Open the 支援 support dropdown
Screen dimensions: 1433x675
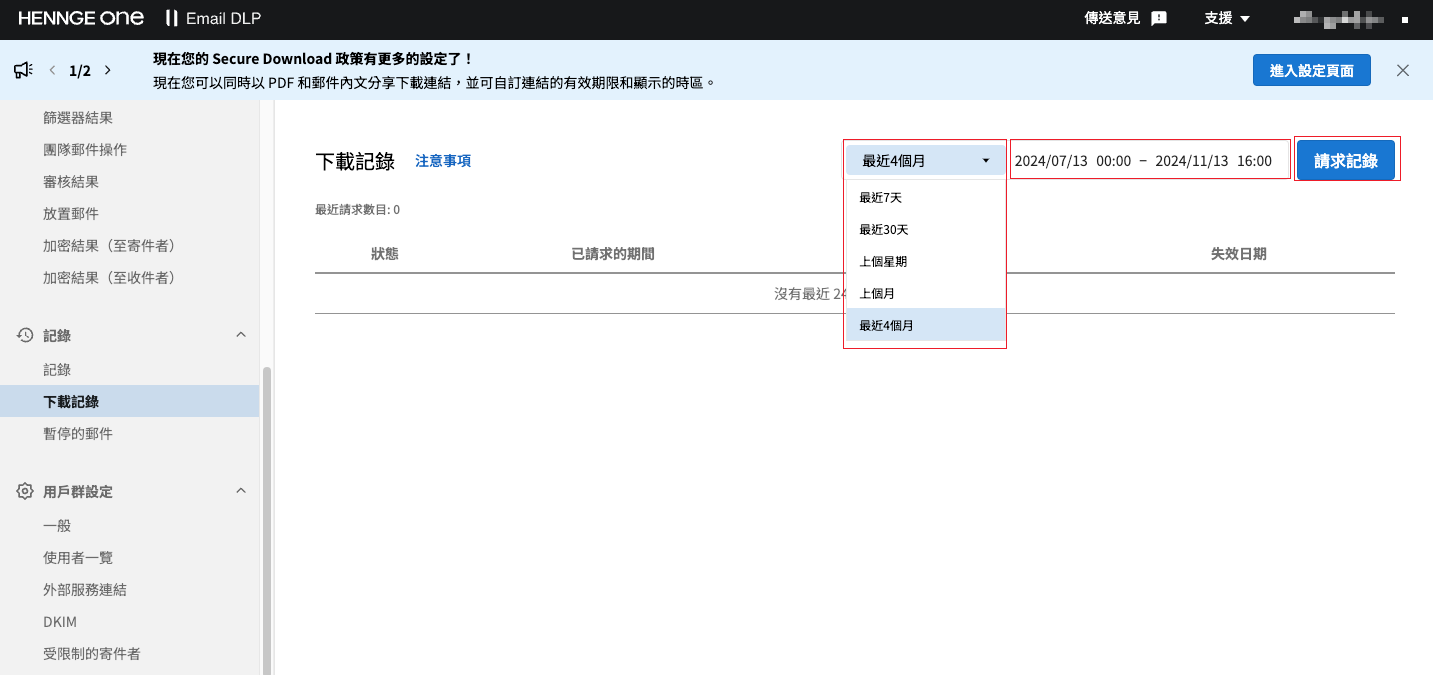[1227, 18]
